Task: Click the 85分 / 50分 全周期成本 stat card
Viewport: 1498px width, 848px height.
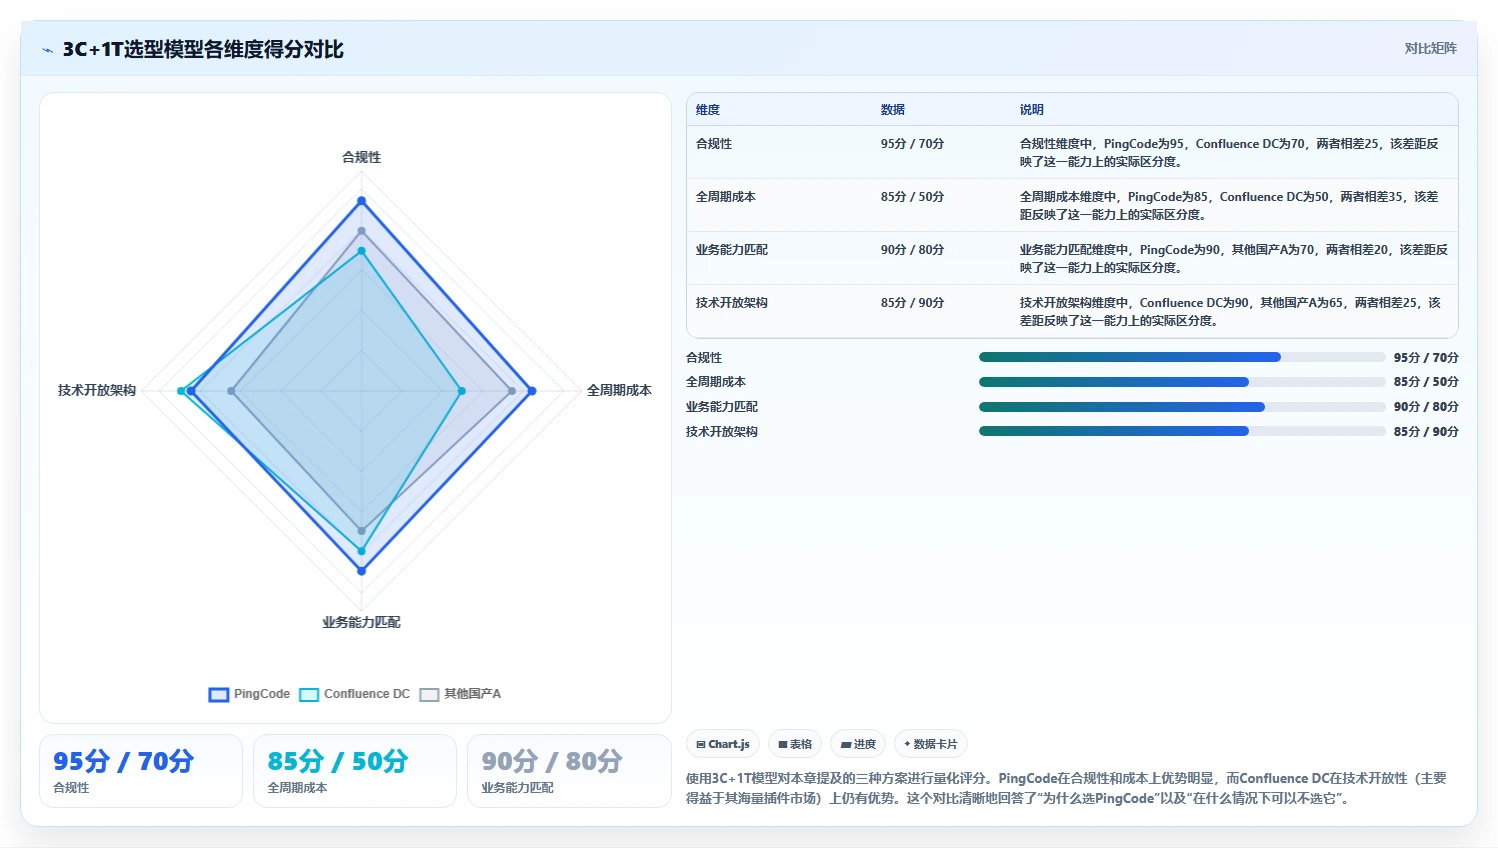Action: [355, 771]
